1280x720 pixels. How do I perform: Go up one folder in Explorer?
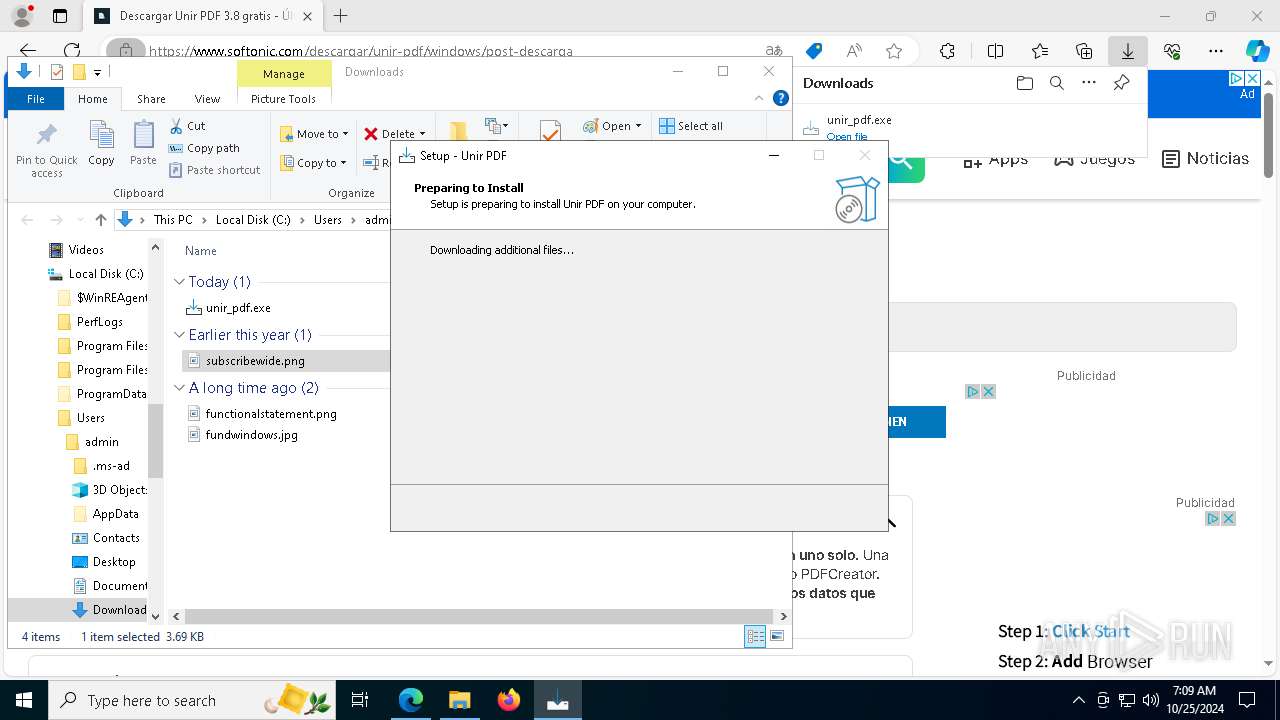pyautogui.click(x=100, y=220)
